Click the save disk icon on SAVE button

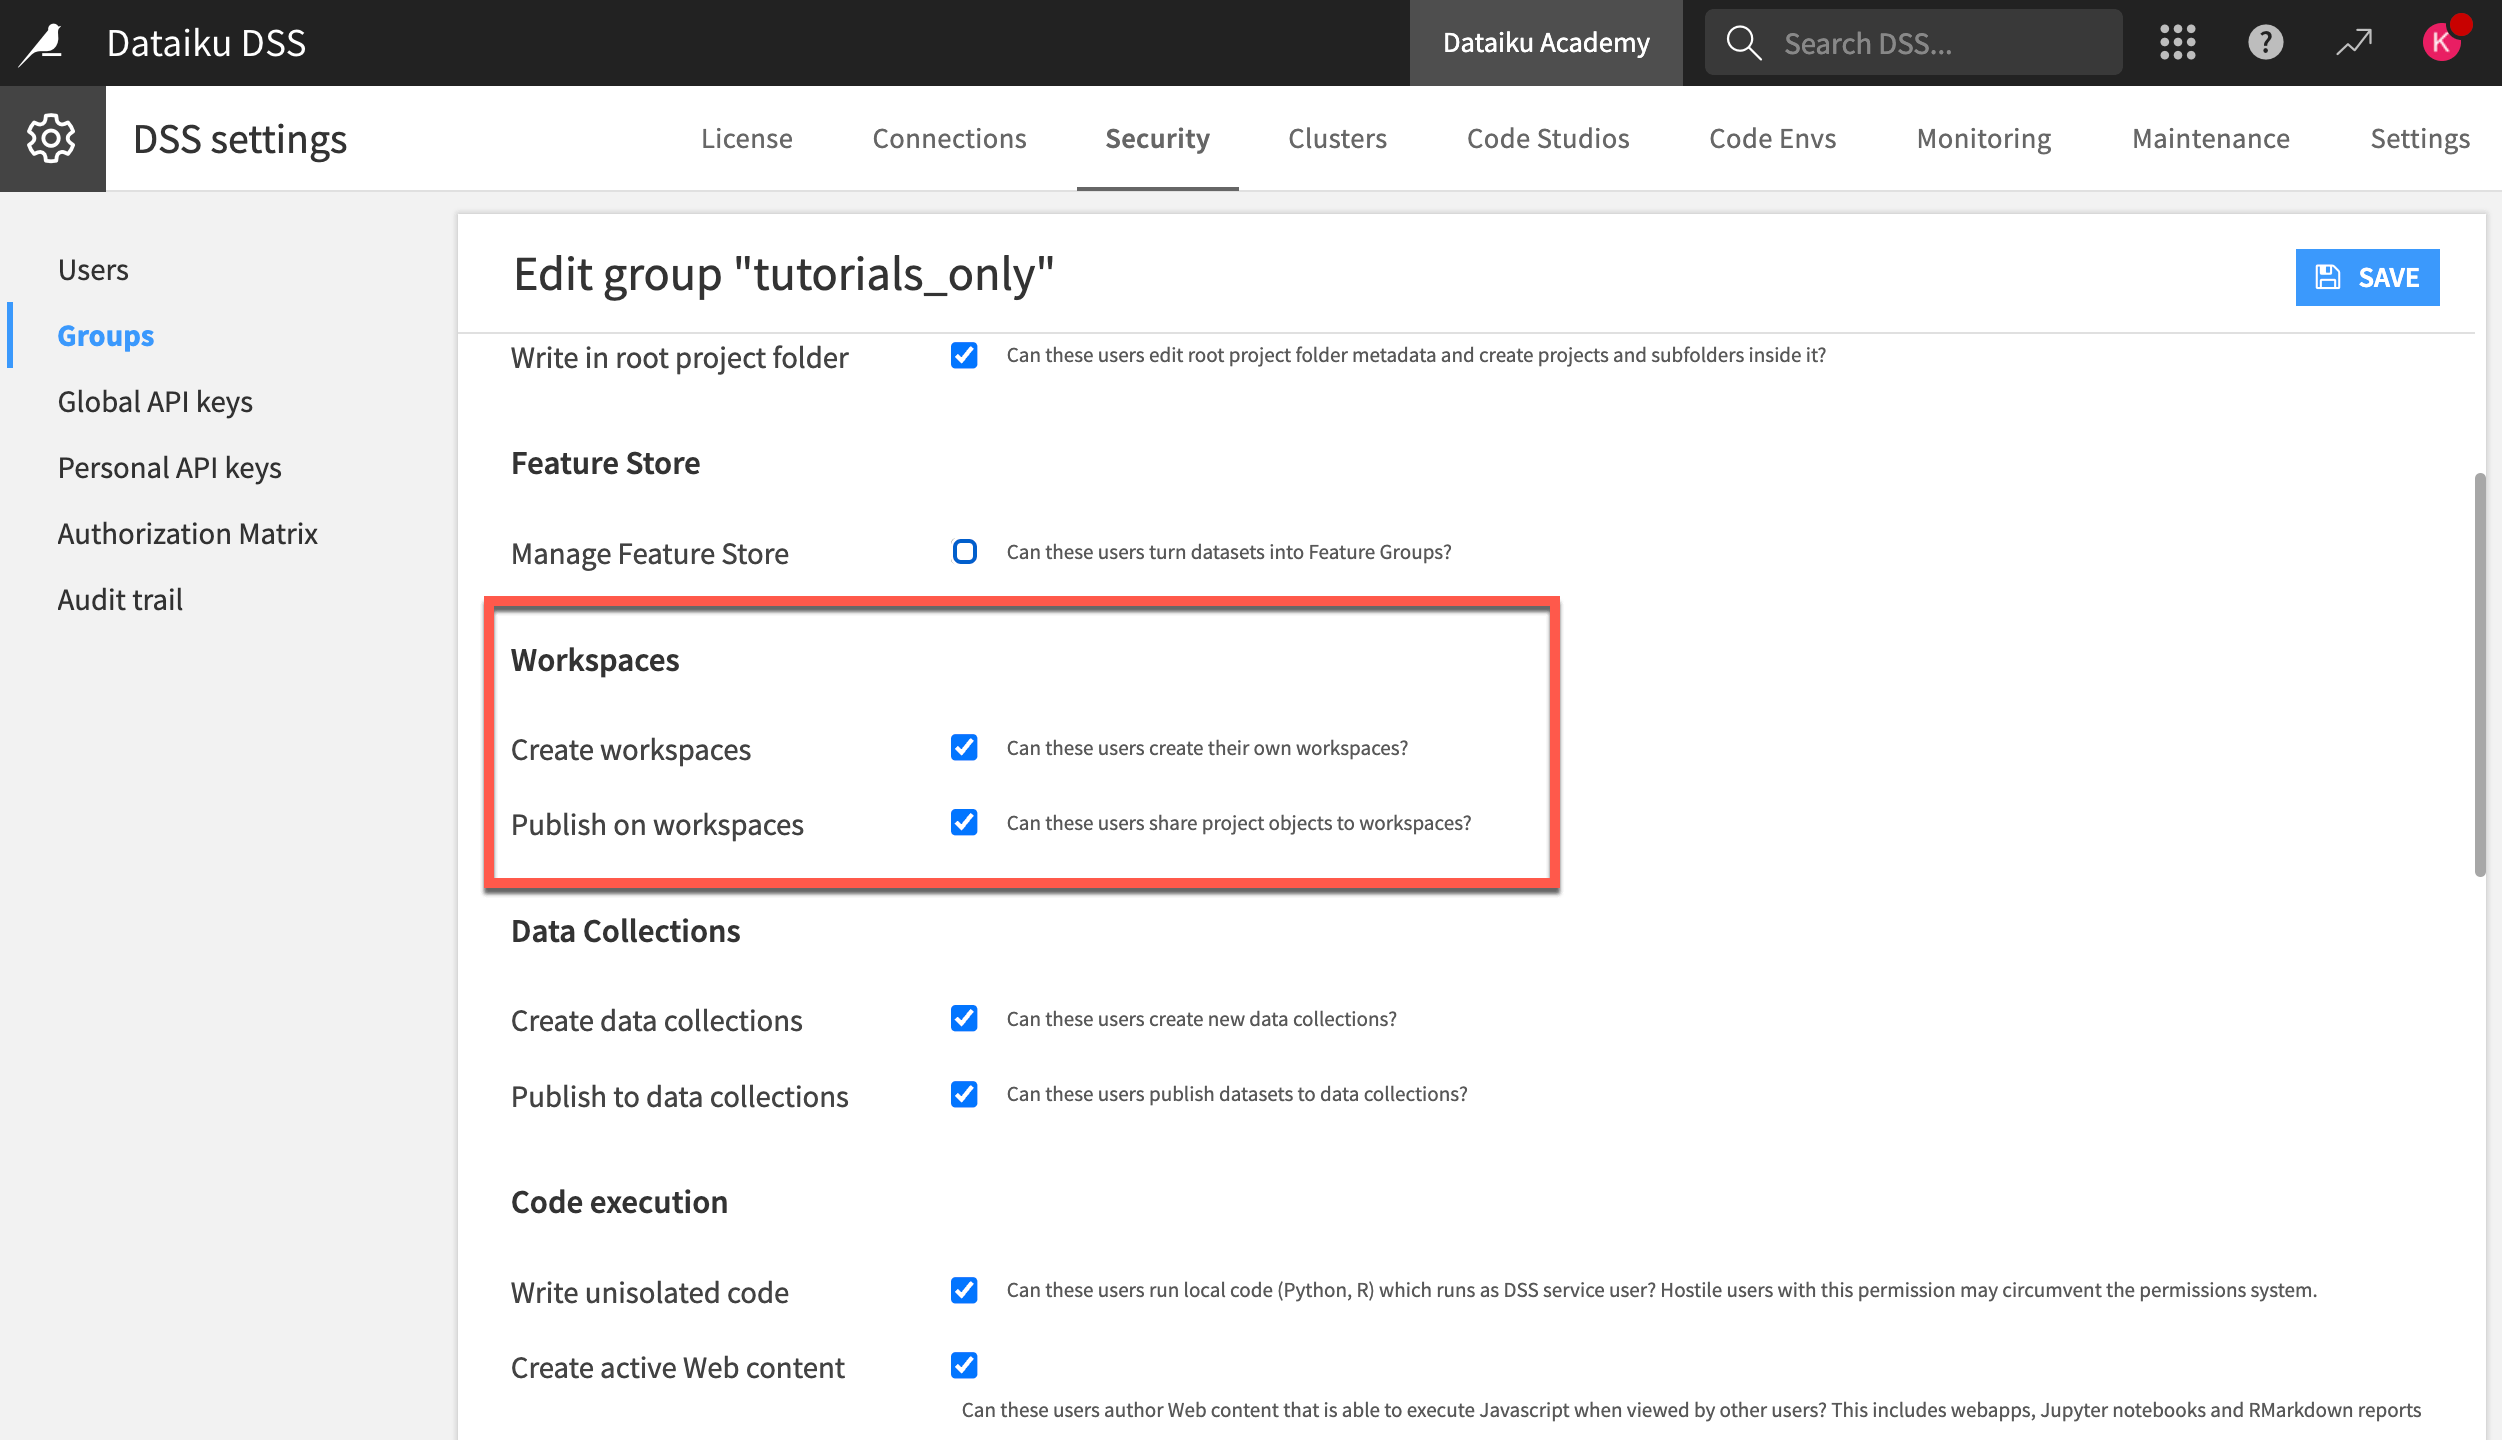[x=2327, y=277]
